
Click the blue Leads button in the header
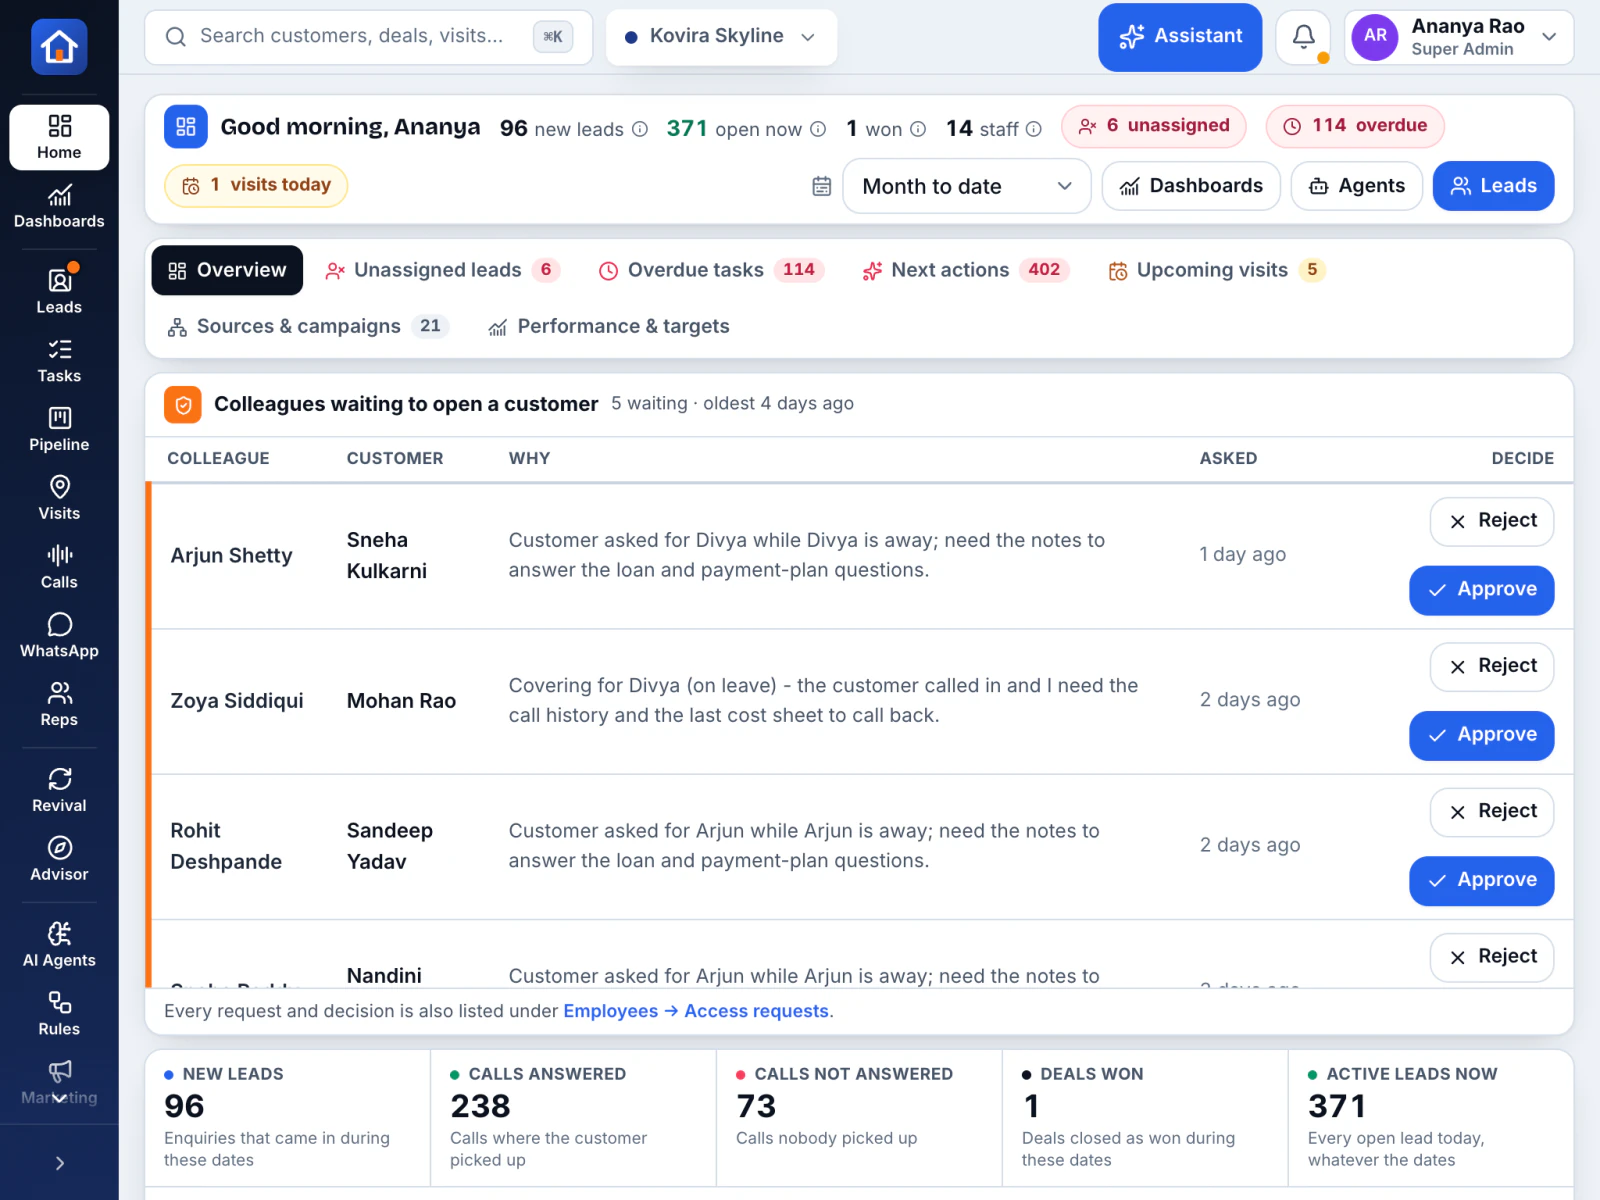pyautogui.click(x=1493, y=186)
